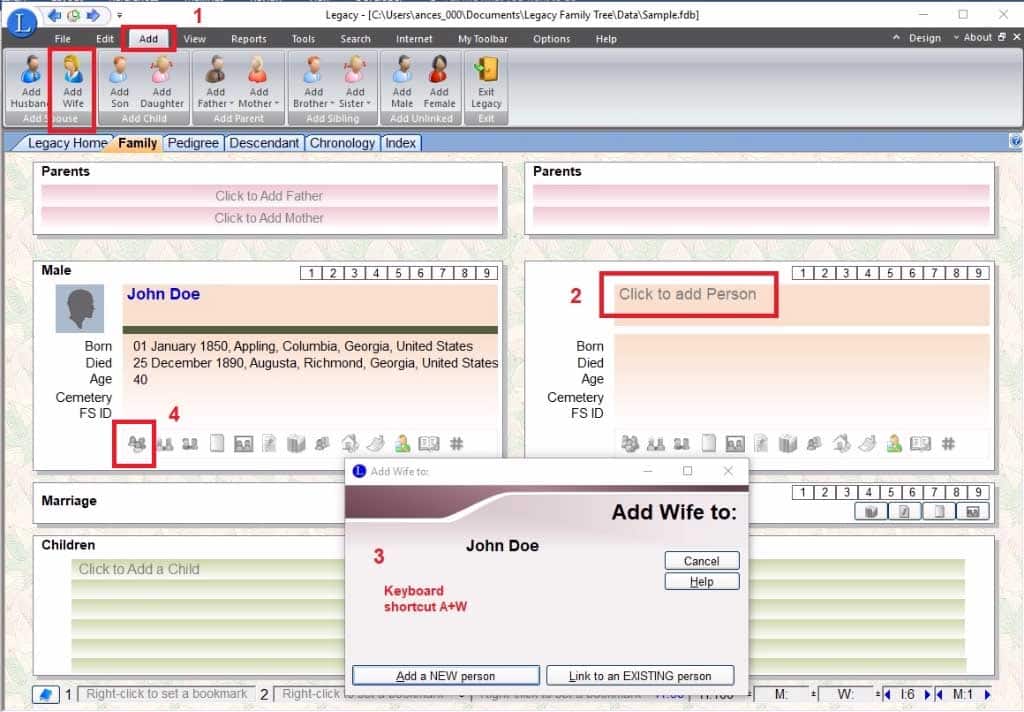Open the My Toolbar menu
The height and width of the screenshot is (712, 1024).
pyautogui.click(x=483, y=39)
